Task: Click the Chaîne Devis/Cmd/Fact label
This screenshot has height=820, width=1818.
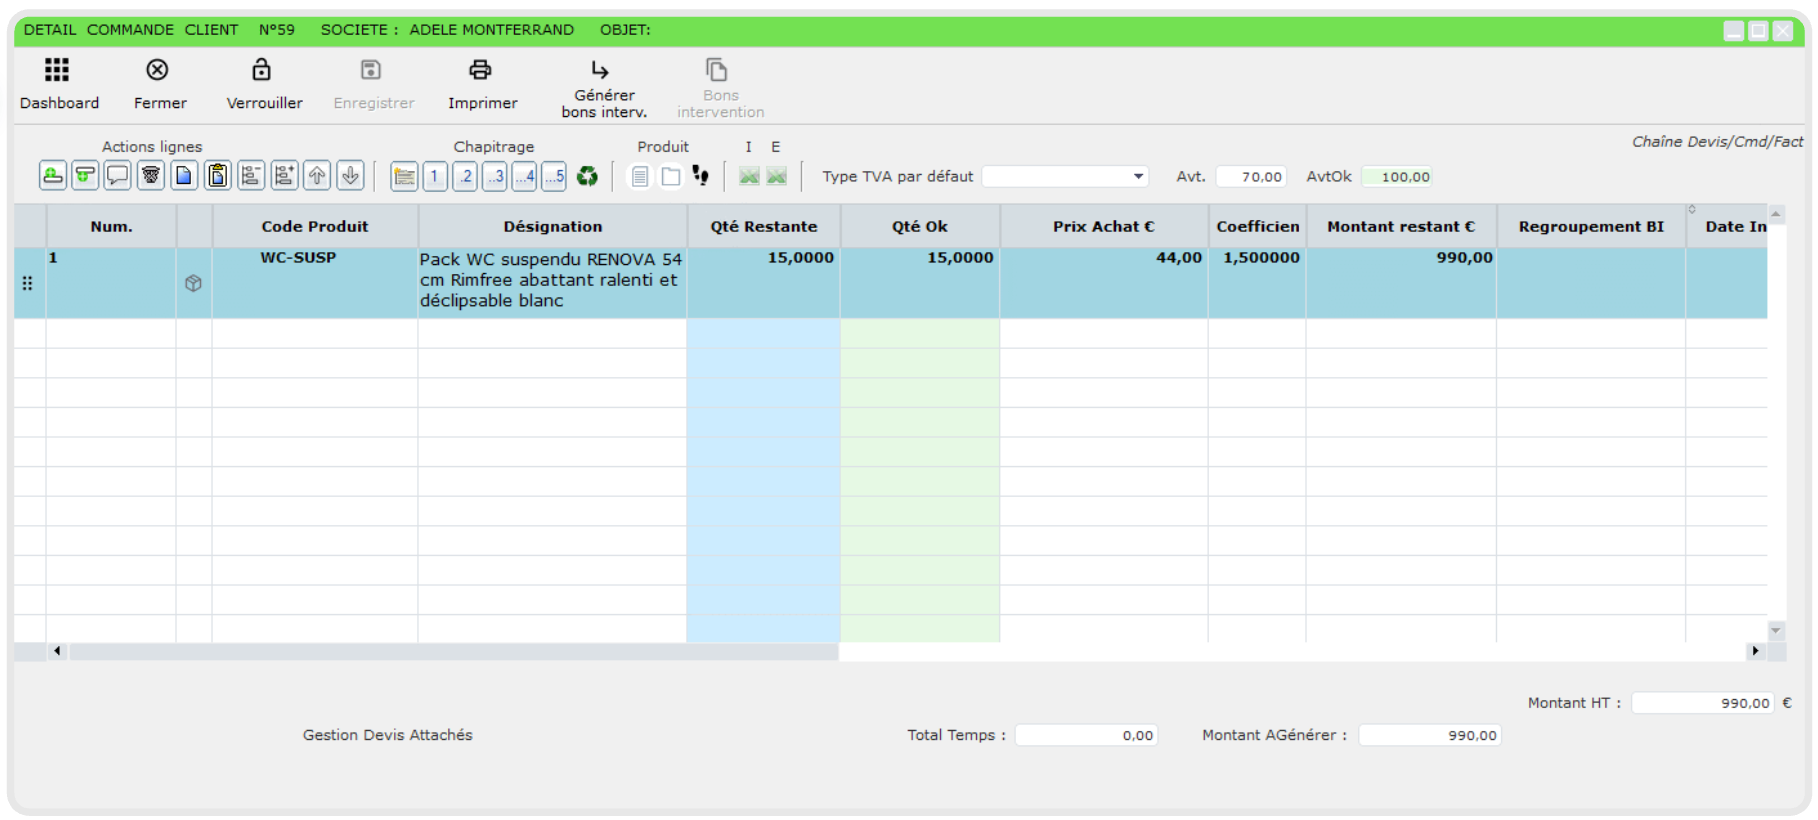Action: pyautogui.click(x=1717, y=142)
